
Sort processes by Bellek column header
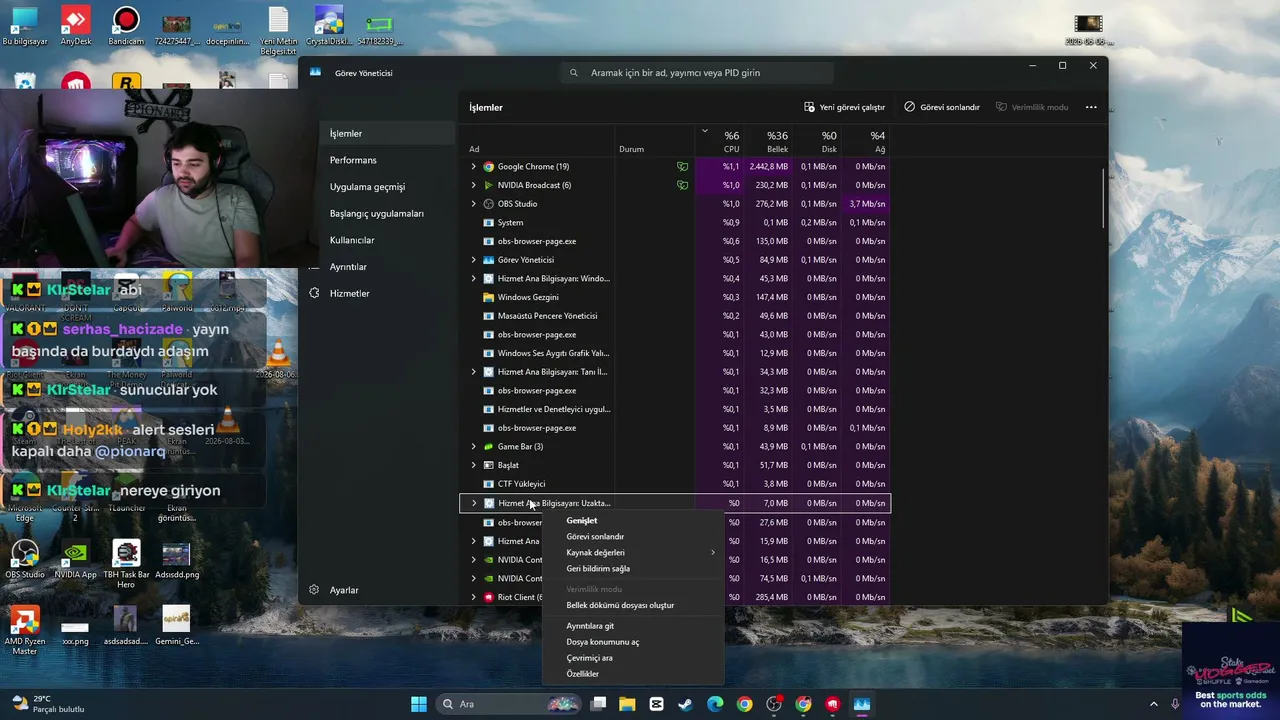click(769, 141)
